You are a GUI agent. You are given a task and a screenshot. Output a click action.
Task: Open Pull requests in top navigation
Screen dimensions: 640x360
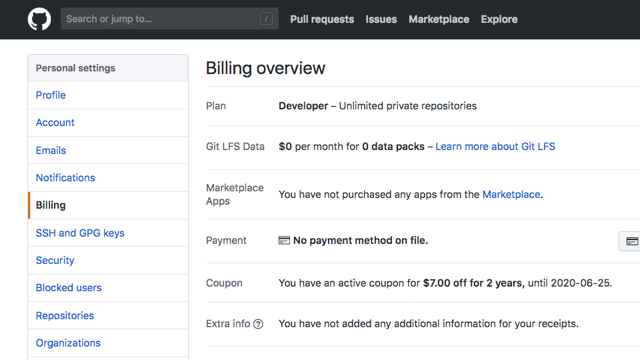tap(322, 19)
